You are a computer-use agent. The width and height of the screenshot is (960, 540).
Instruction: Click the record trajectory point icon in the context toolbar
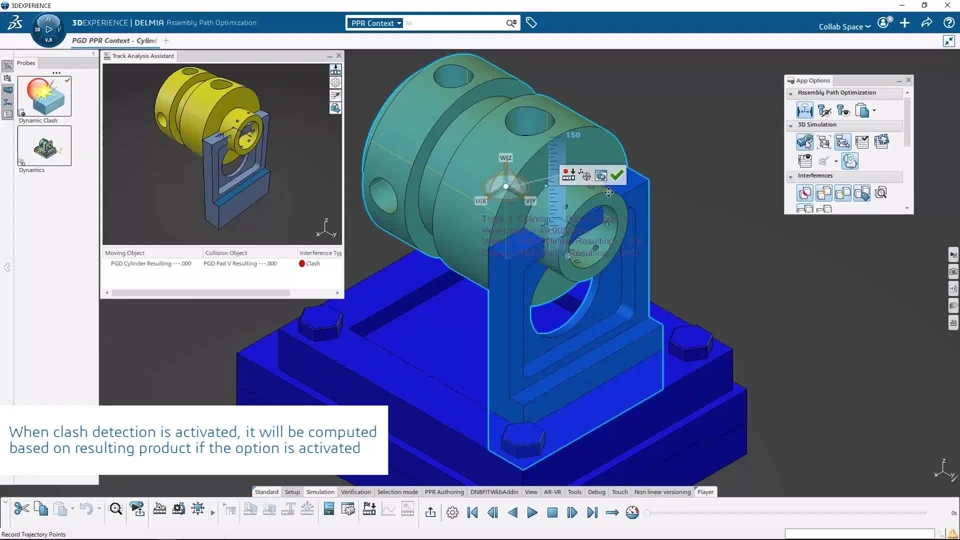tap(568, 176)
